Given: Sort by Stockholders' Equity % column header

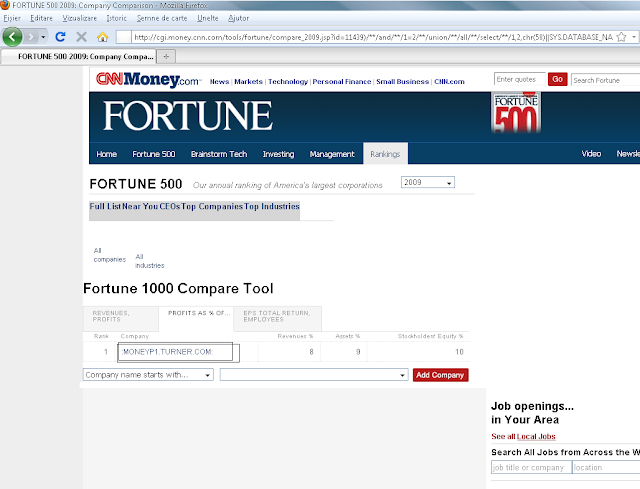Looking at the screenshot, I should pos(431,336).
